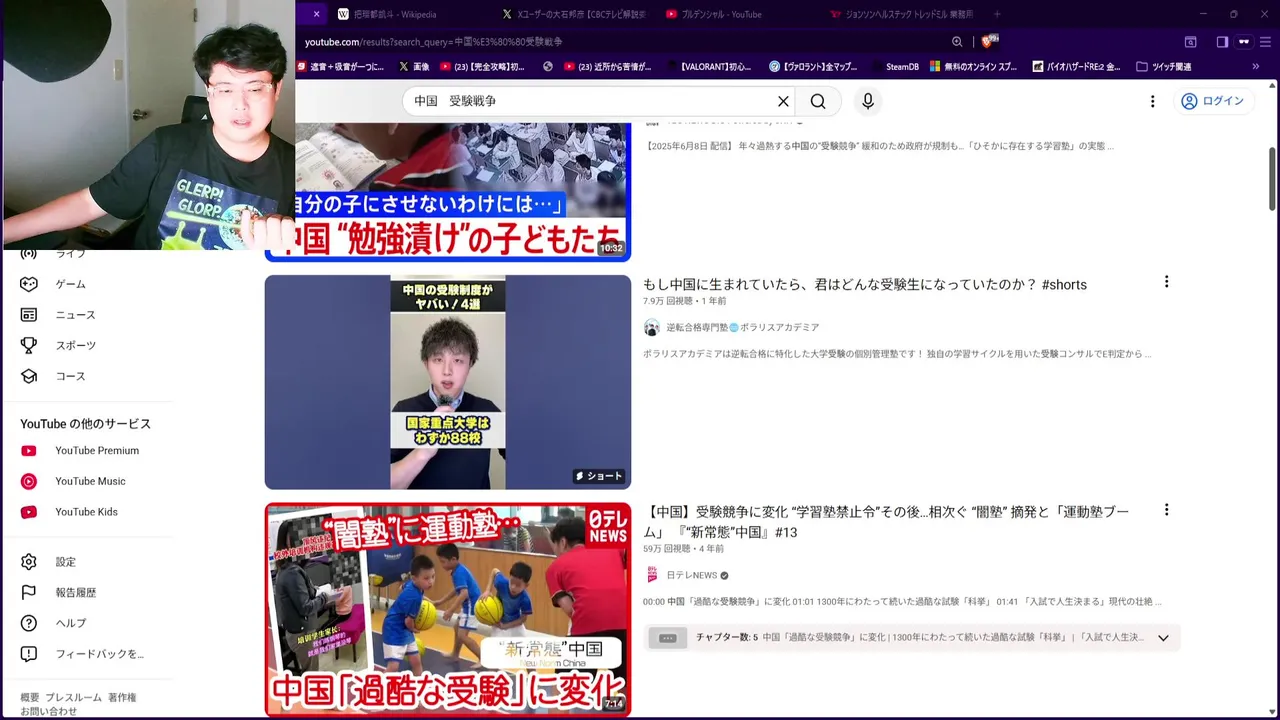Click the 日テレNEWS channel avatar
The width and height of the screenshot is (1280, 720).
click(652, 575)
